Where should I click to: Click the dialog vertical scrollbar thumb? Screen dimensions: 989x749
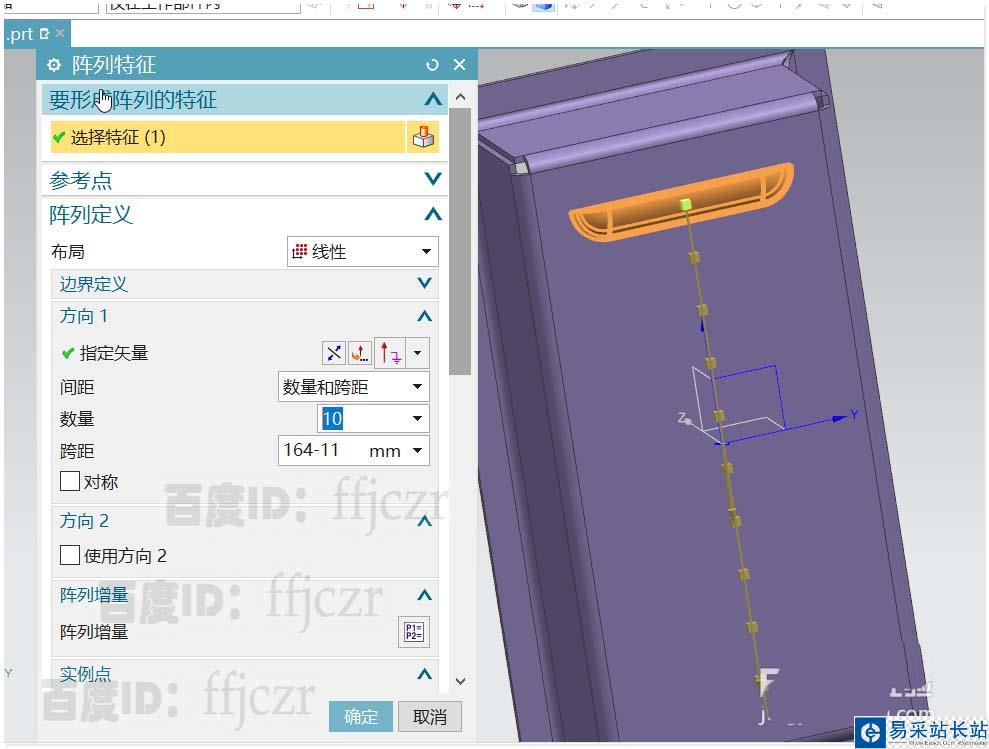[x=460, y=241]
